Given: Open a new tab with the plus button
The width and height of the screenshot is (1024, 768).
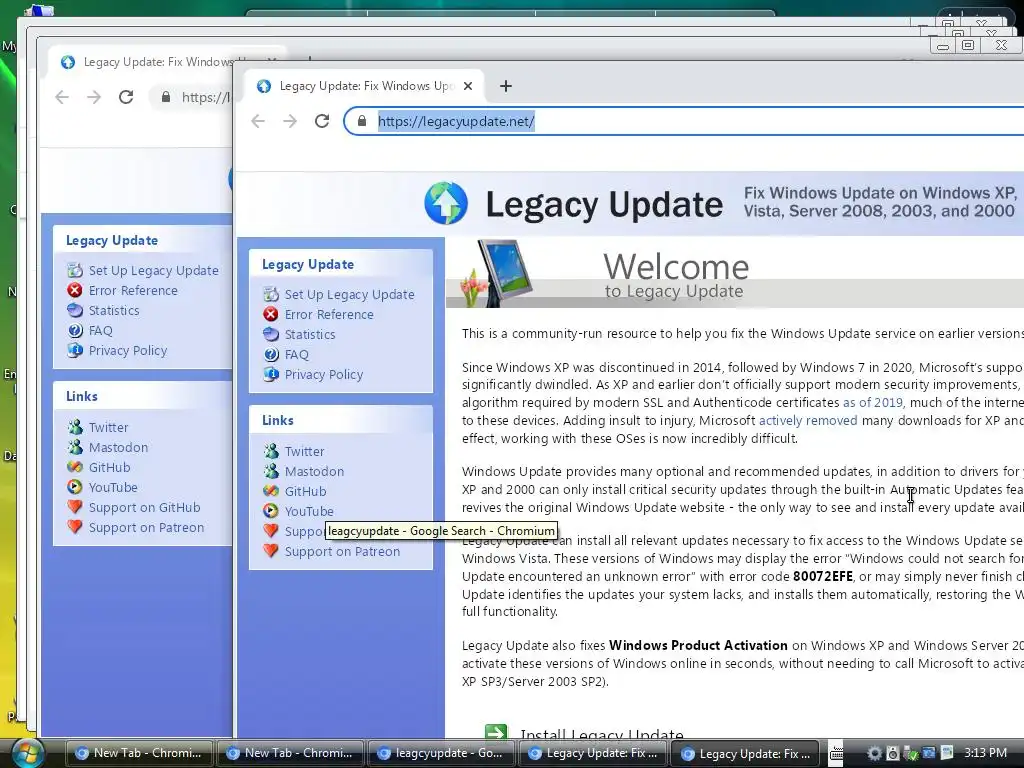Looking at the screenshot, I should 505,86.
